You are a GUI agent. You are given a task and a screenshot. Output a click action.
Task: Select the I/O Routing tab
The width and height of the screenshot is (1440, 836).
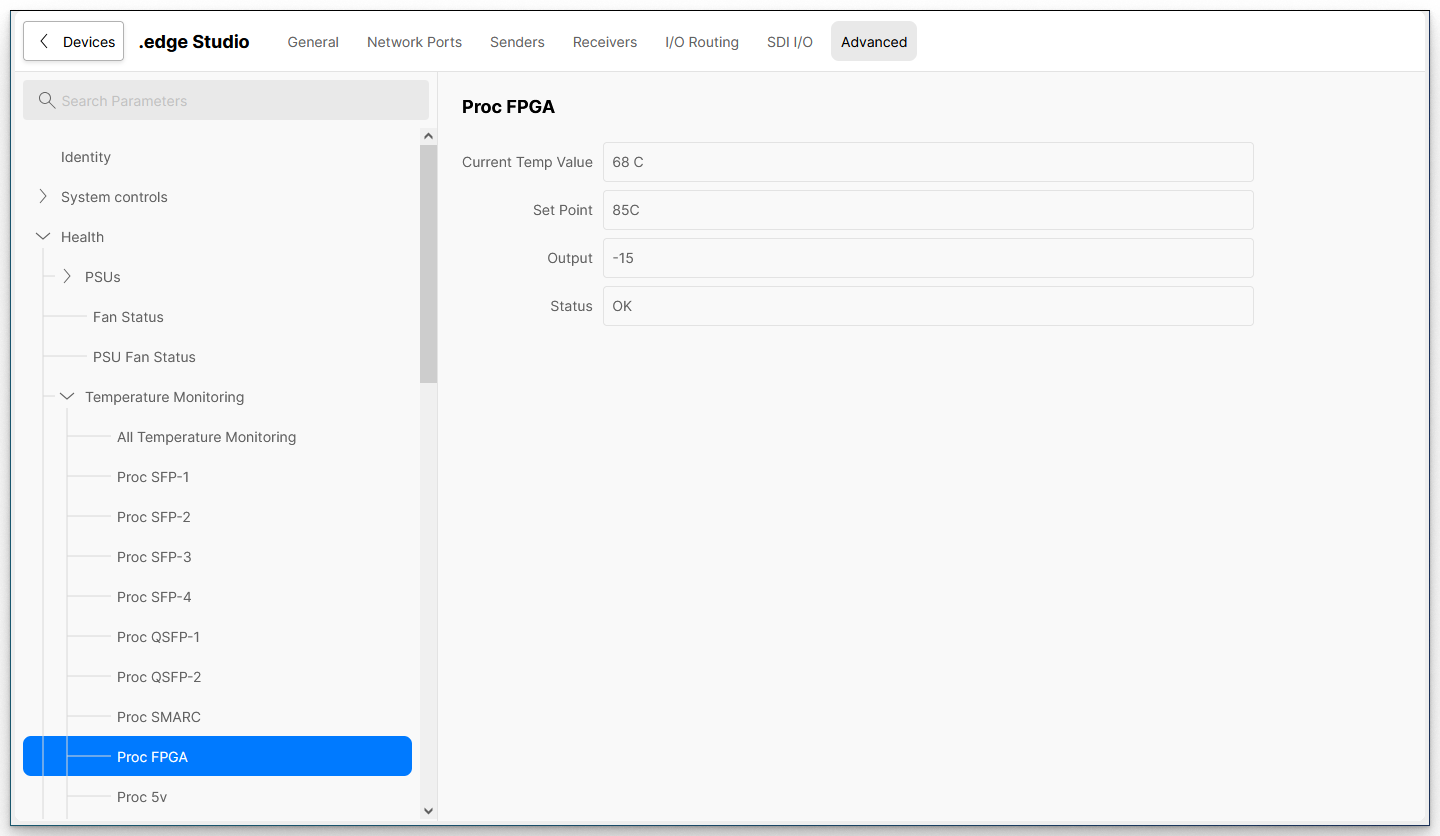(702, 42)
